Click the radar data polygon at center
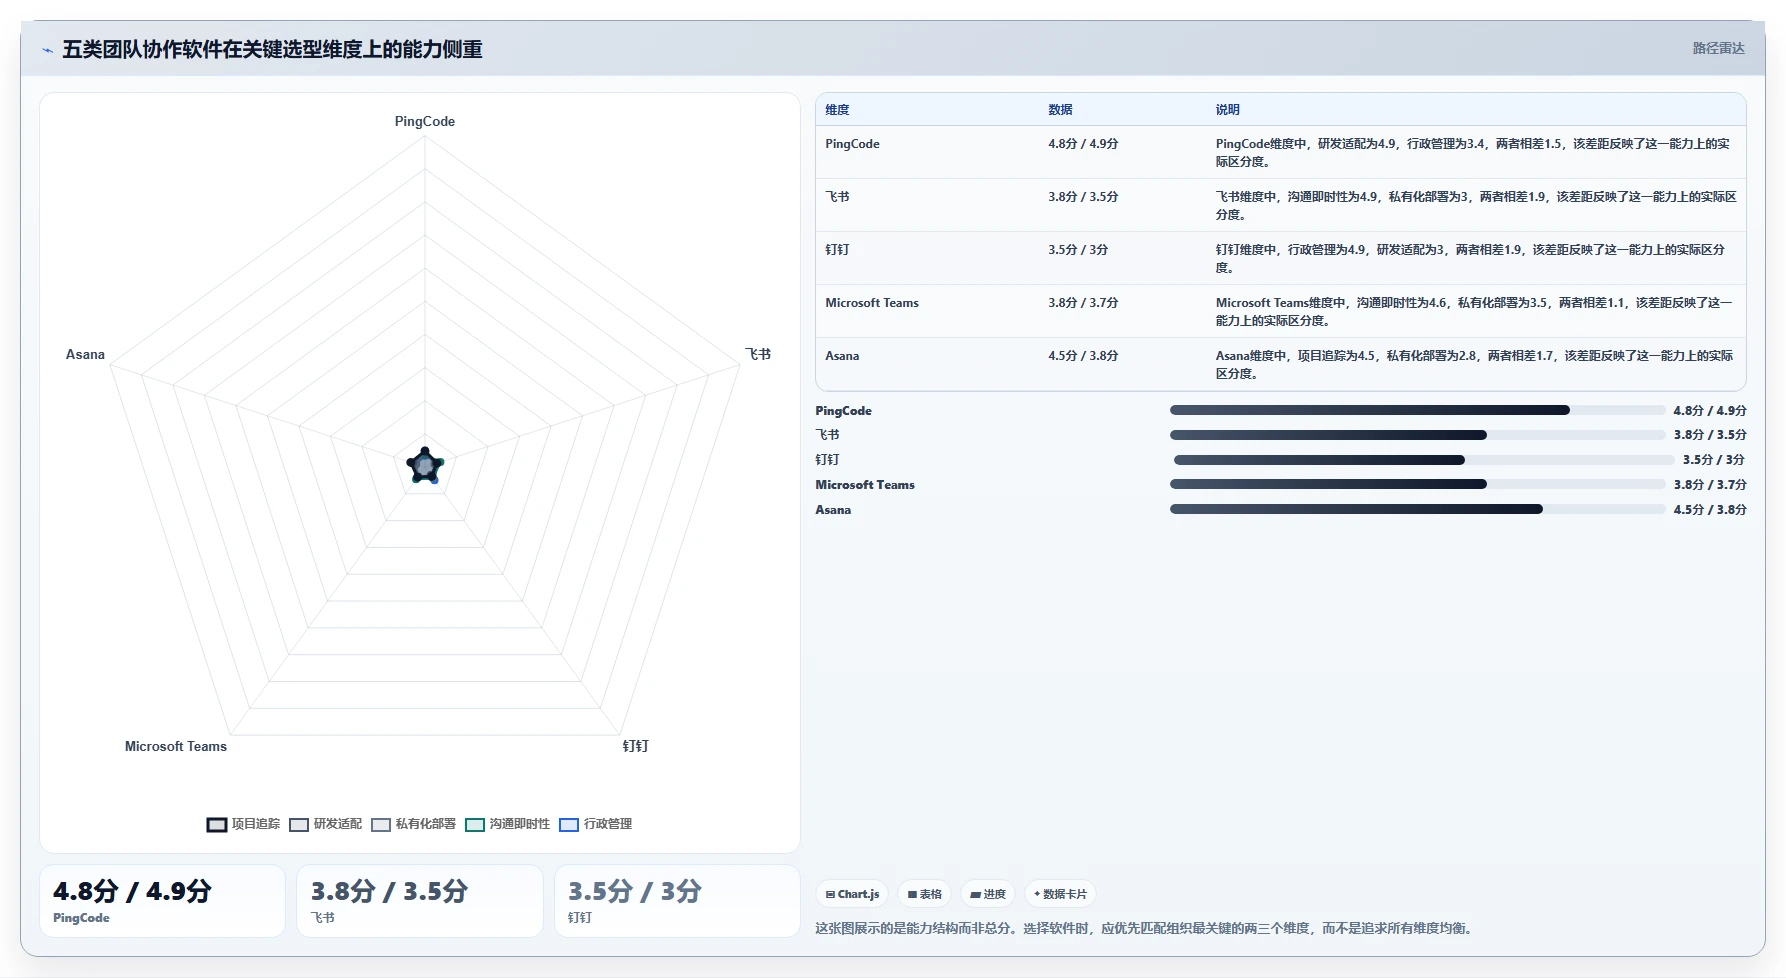 (x=425, y=466)
